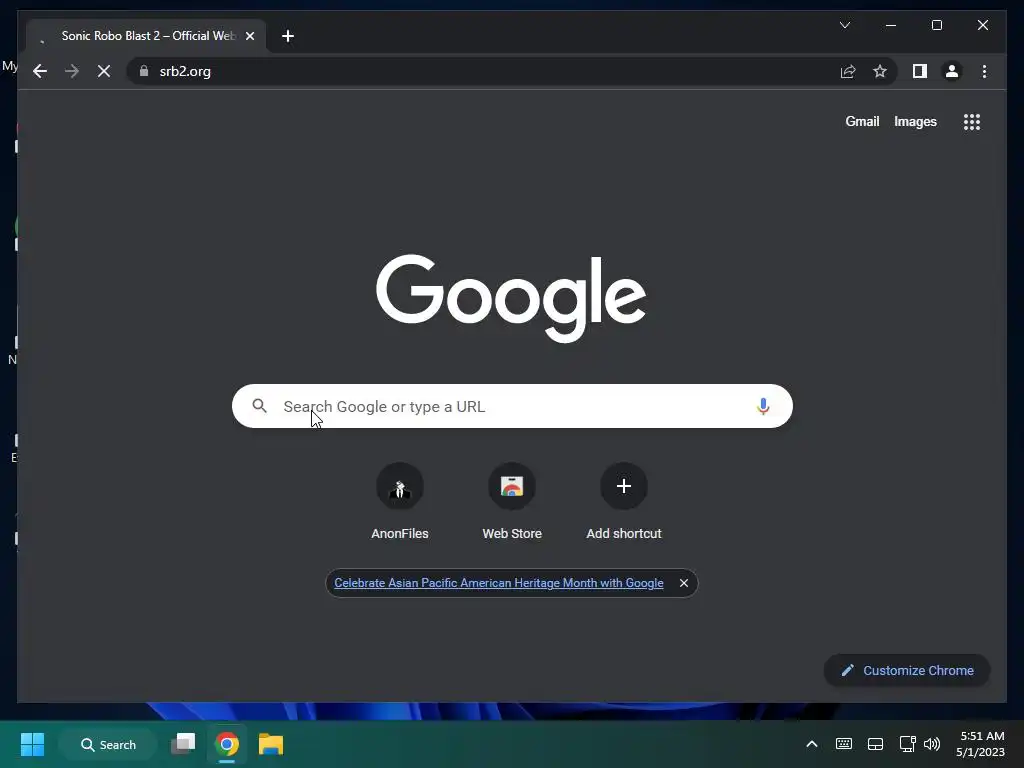Image resolution: width=1024 pixels, height=768 pixels.
Task: Open the Images link
Action: tap(915, 121)
